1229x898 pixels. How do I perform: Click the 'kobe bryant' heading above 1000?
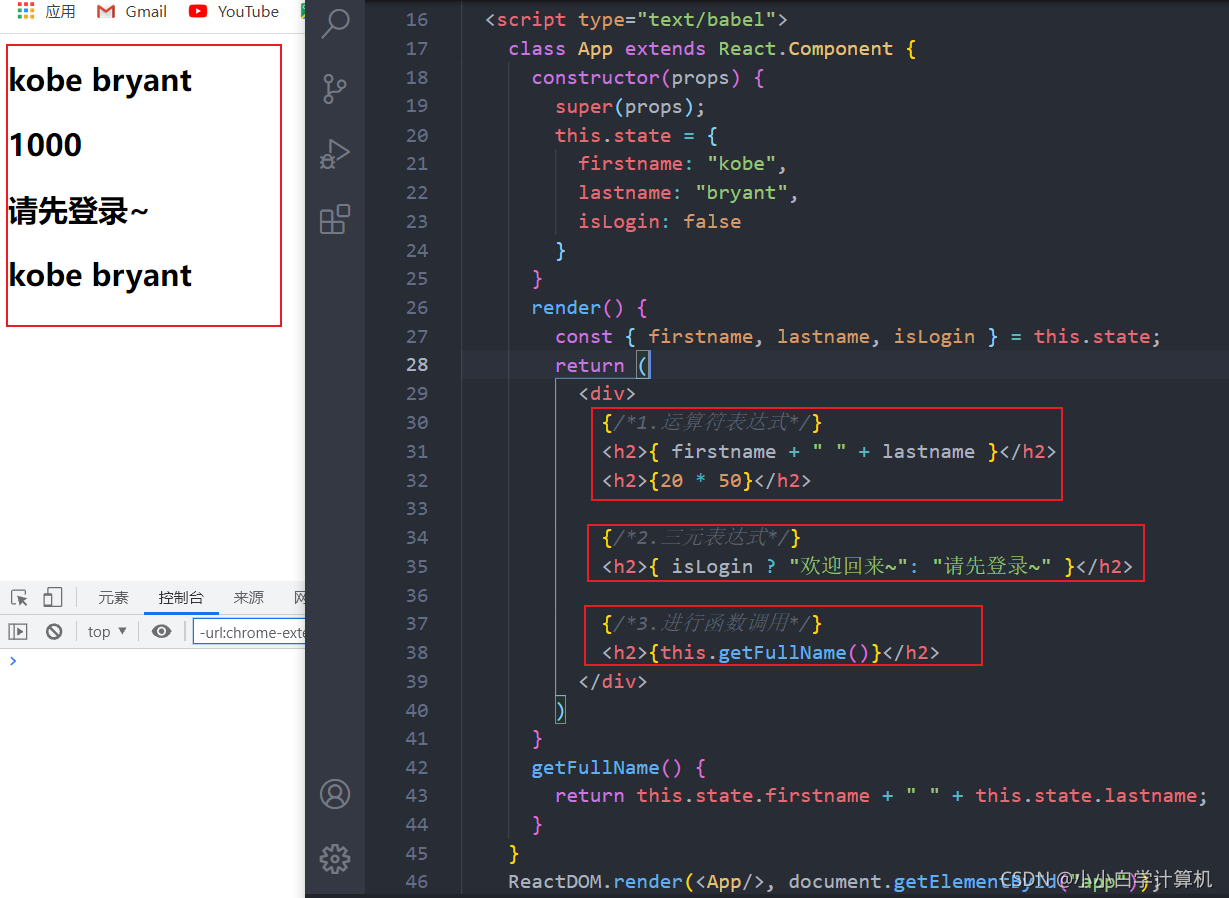coord(100,80)
